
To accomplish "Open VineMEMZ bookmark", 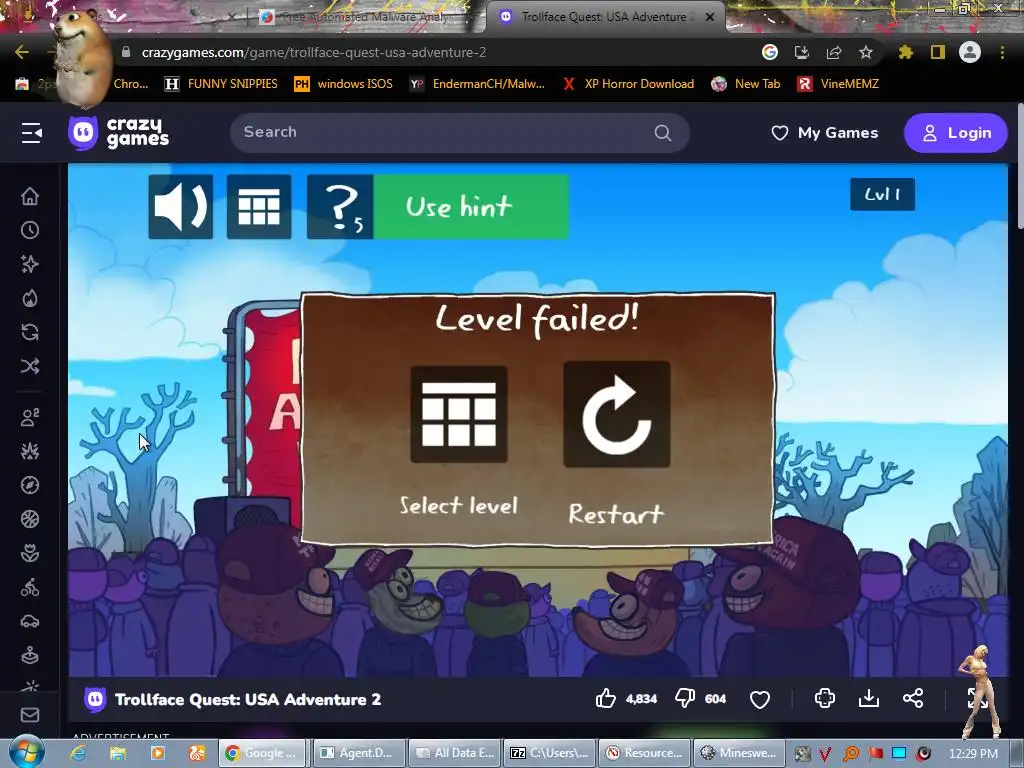I will point(838,84).
